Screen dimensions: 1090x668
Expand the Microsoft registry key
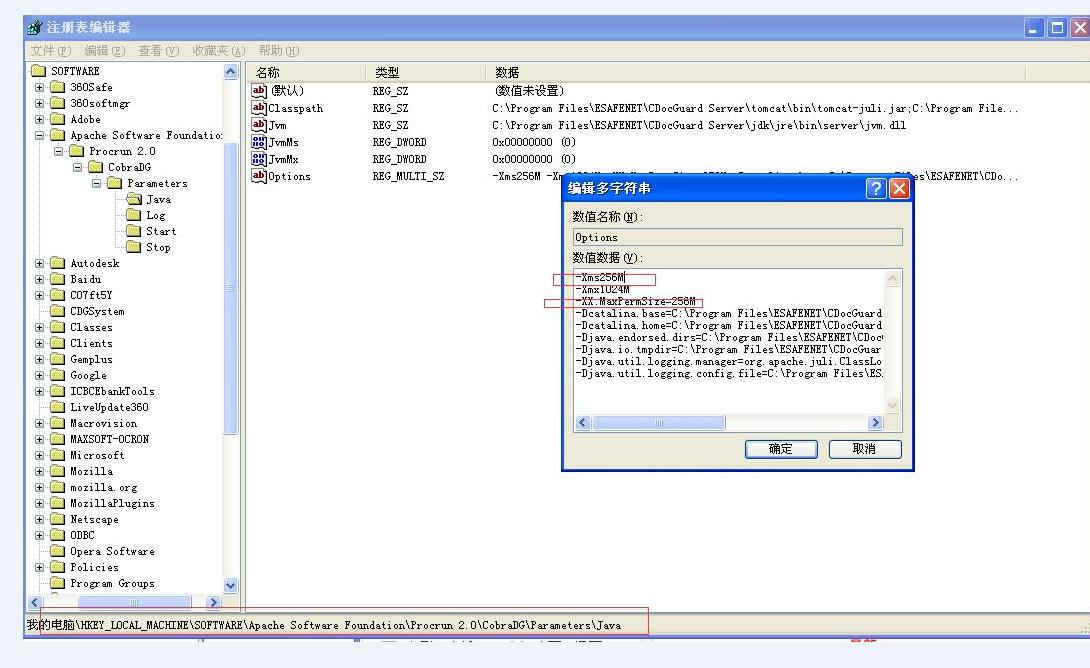pyautogui.click(x=41, y=455)
